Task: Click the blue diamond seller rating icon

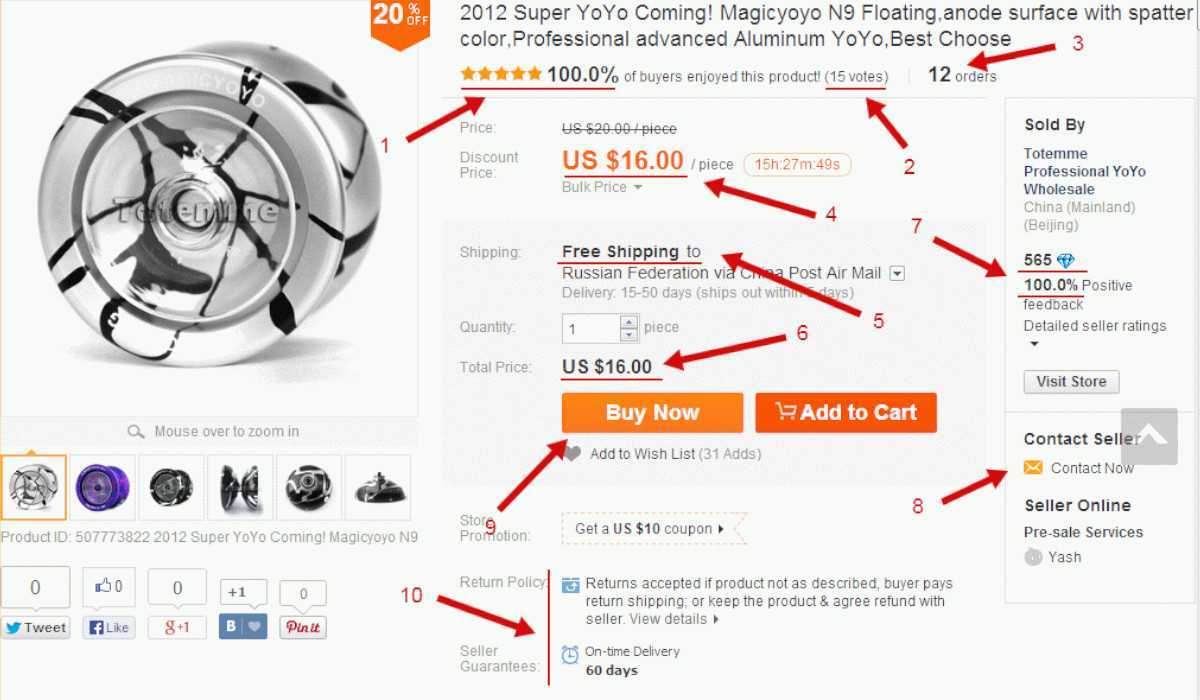Action: [x=1065, y=261]
